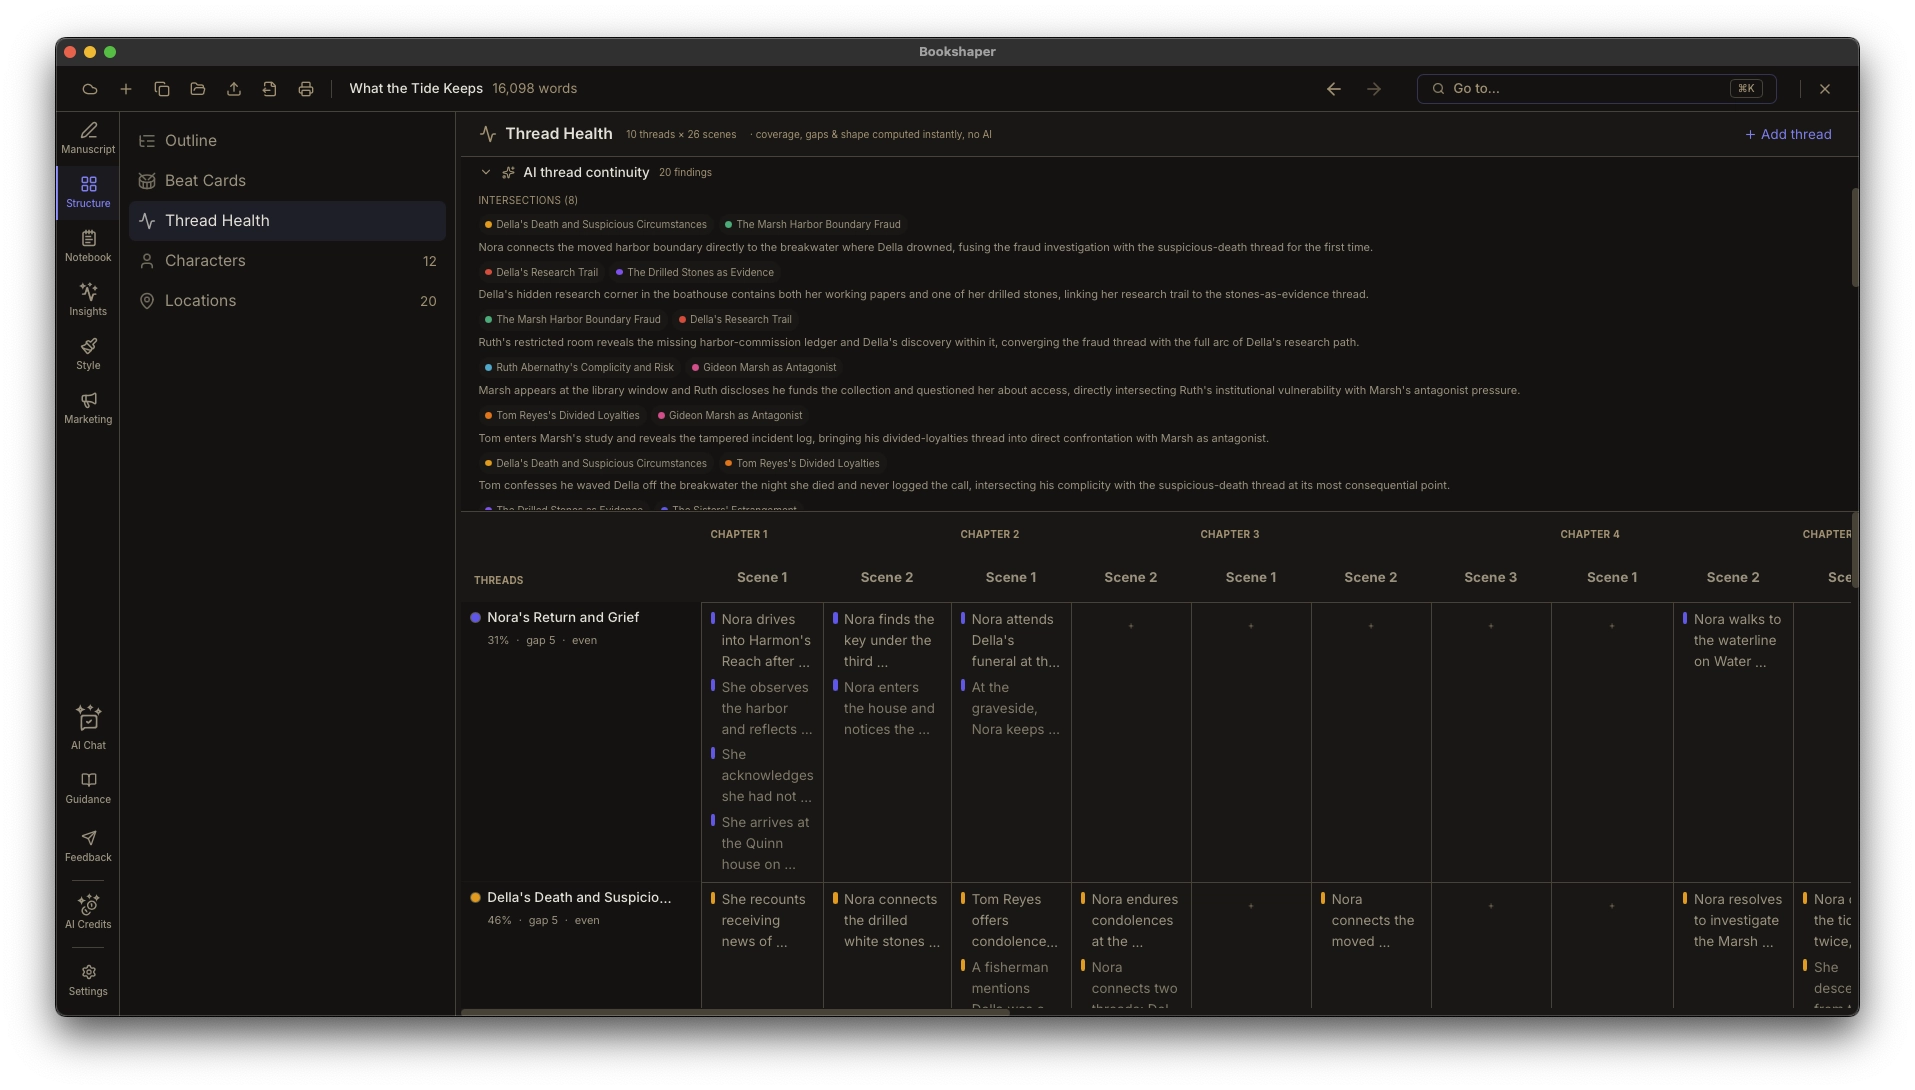1915x1090 pixels.
Task: Select Locations in the structure list
Action: pos(287,301)
